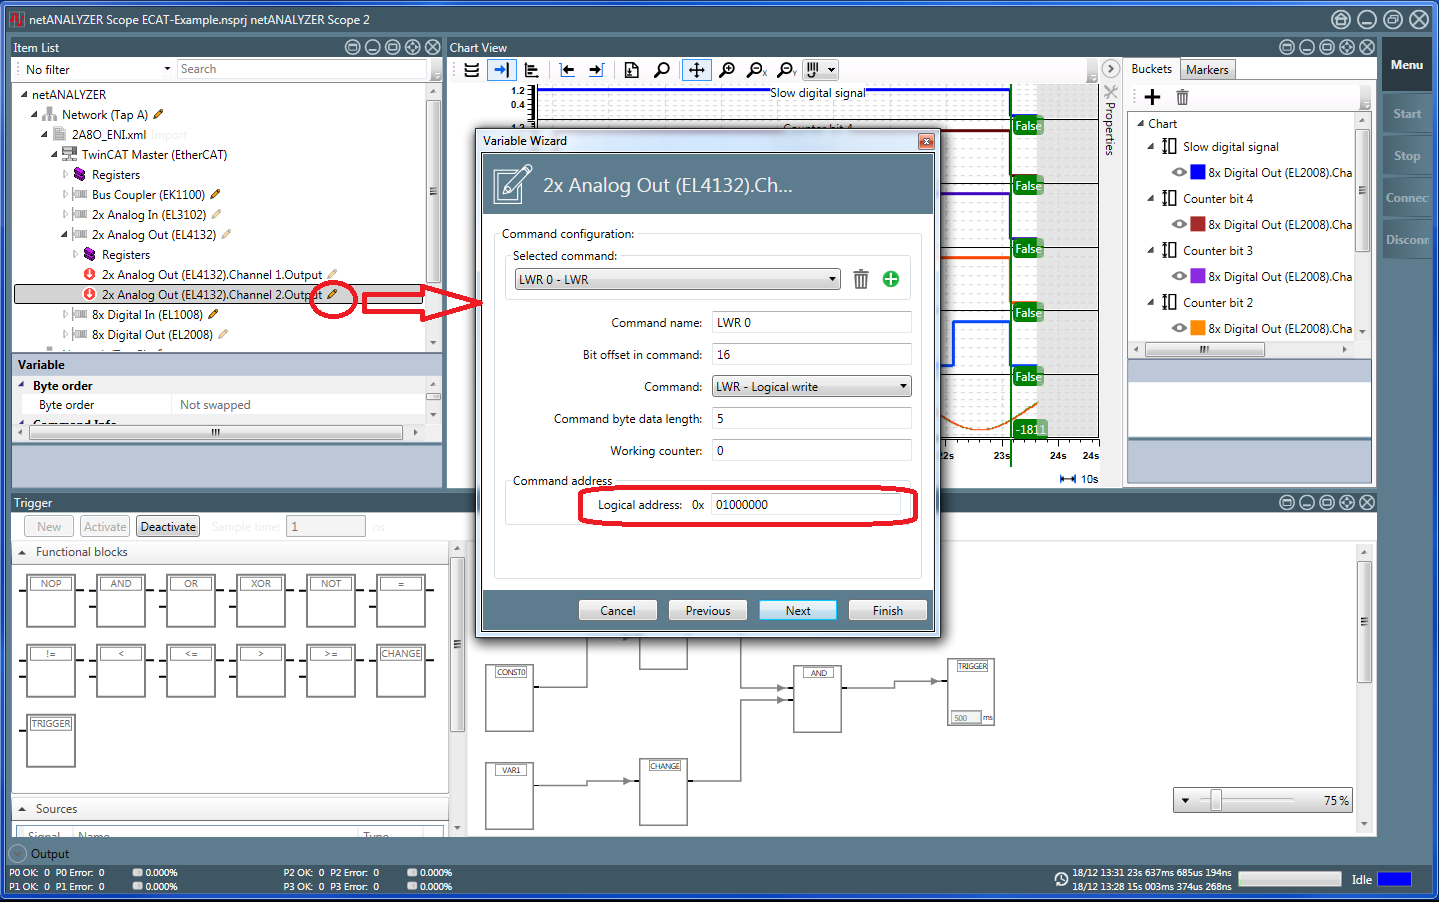Click the Next button in Variable Wizard
The width and height of the screenshot is (1439, 902).
tap(797, 610)
